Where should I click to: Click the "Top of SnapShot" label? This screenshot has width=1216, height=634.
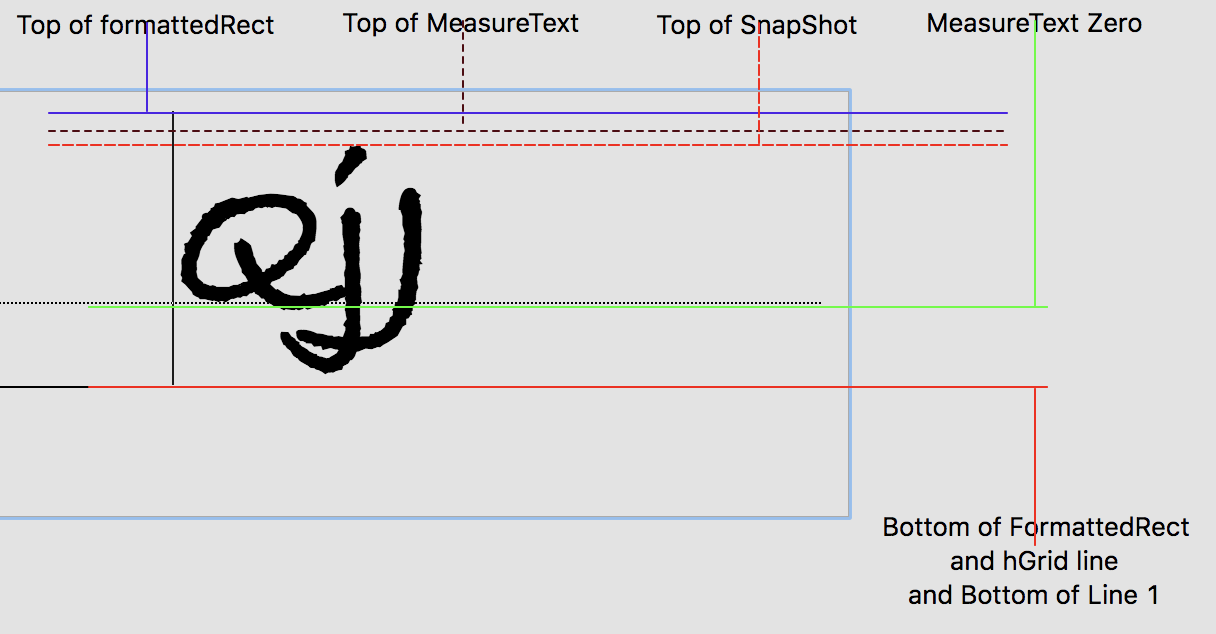pos(756,25)
